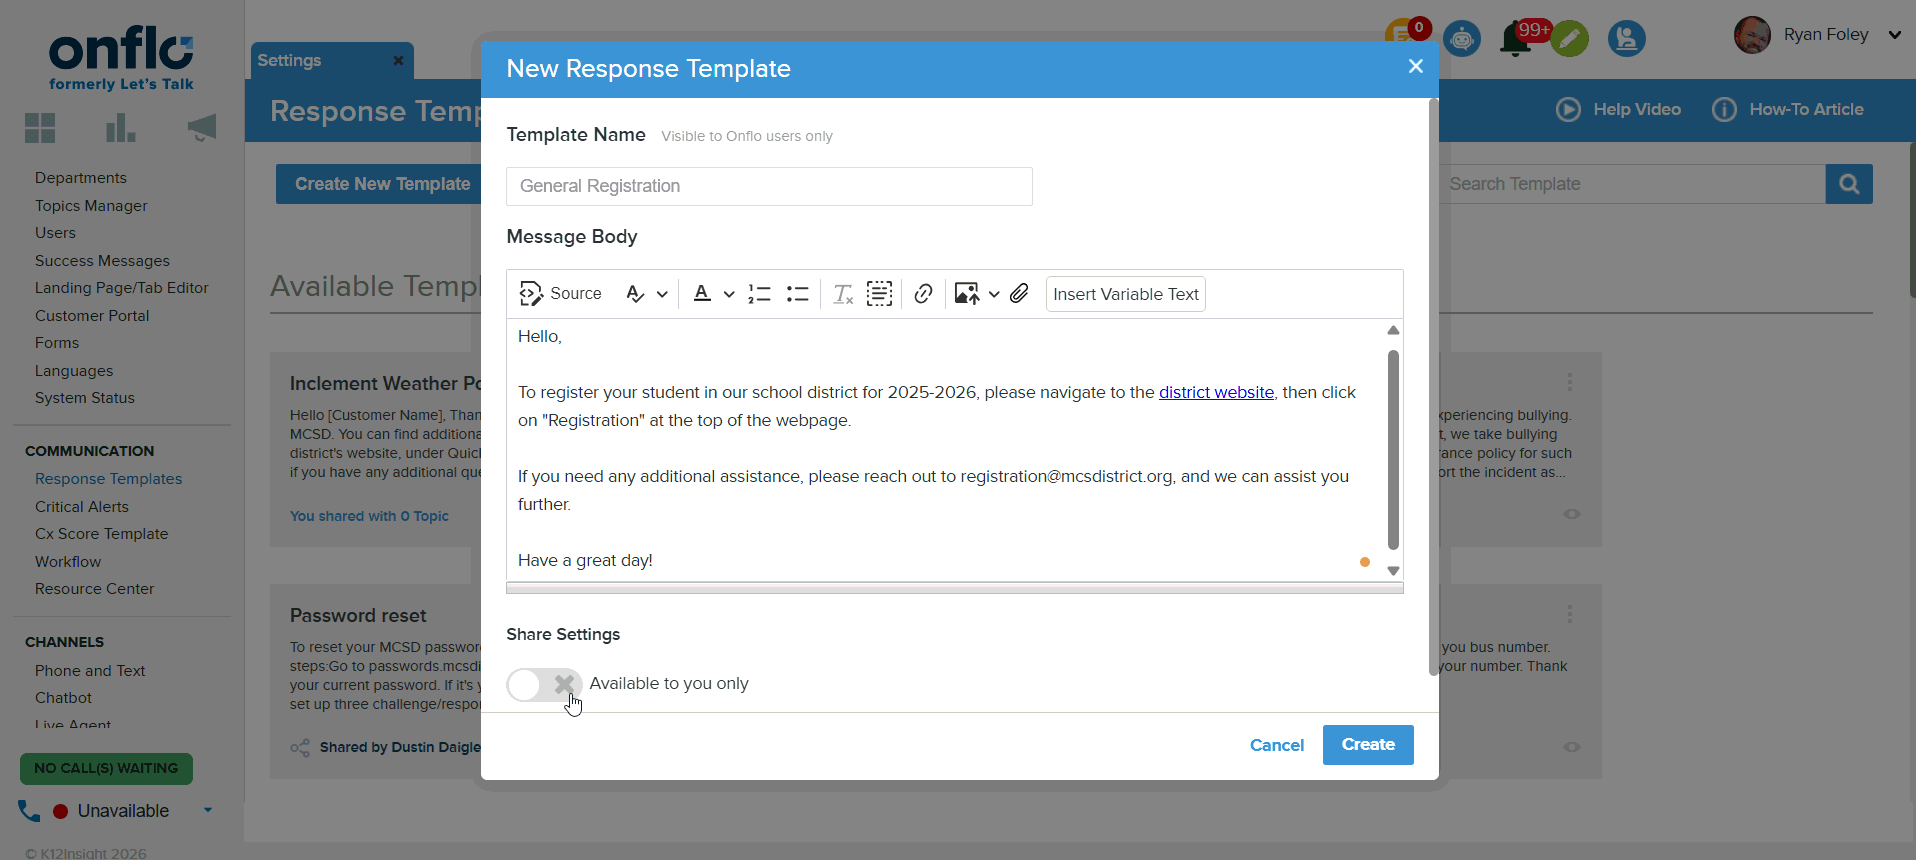Insert a bulleted list
The width and height of the screenshot is (1916, 860).
pos(797,294)
